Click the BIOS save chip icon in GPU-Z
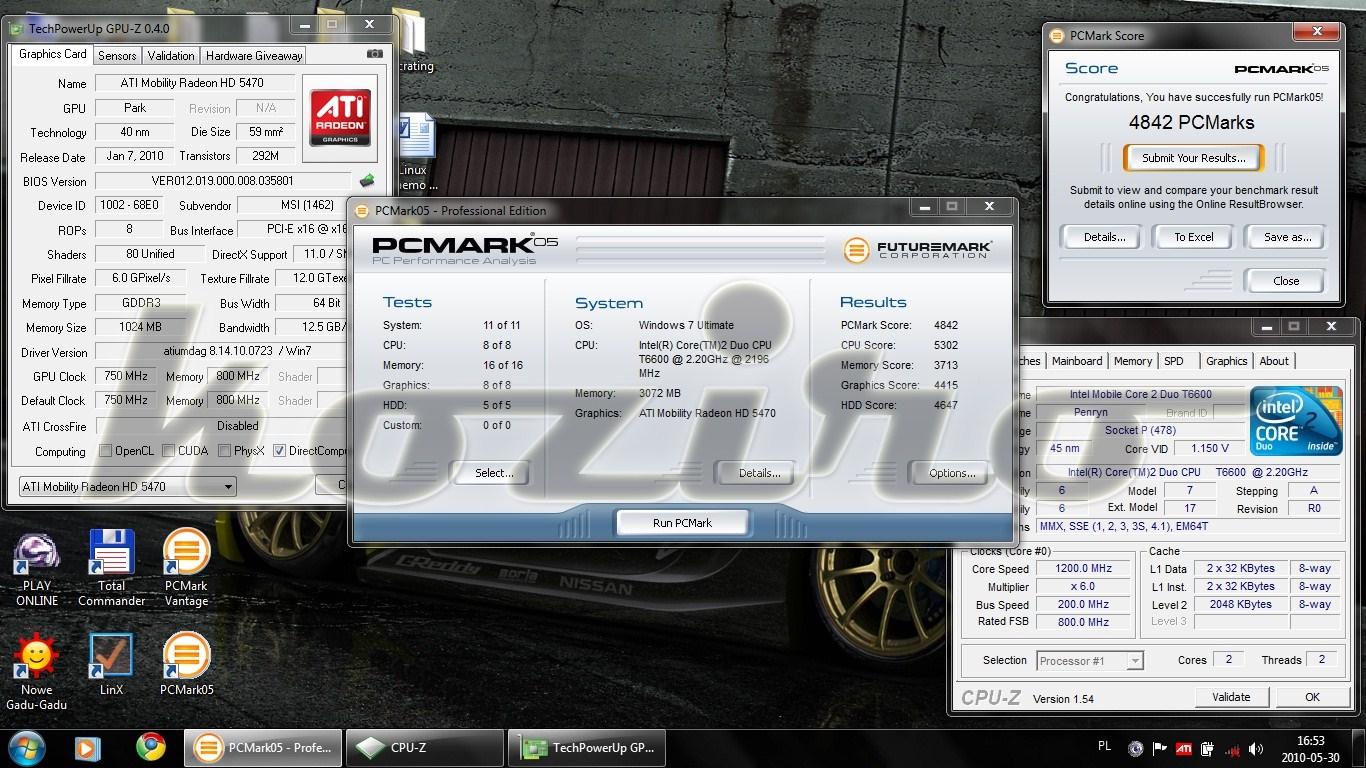 [x=367, y=181]
